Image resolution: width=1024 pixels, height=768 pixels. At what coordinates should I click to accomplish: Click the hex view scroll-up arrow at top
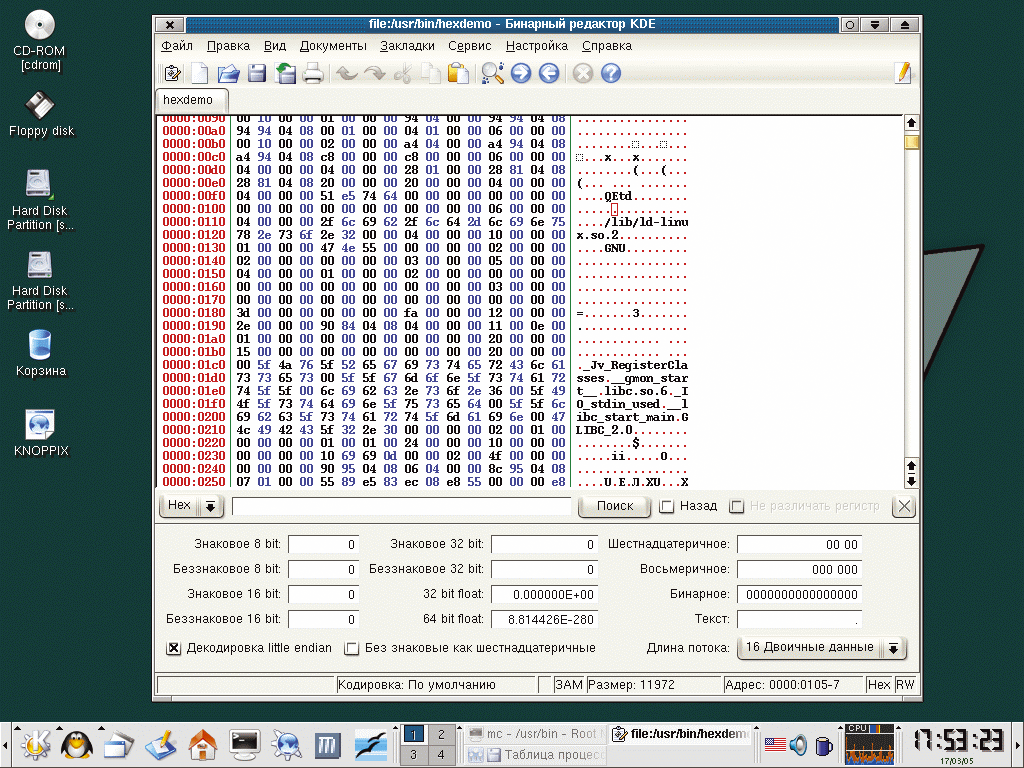pyautogui.click(x=911, y=122)
